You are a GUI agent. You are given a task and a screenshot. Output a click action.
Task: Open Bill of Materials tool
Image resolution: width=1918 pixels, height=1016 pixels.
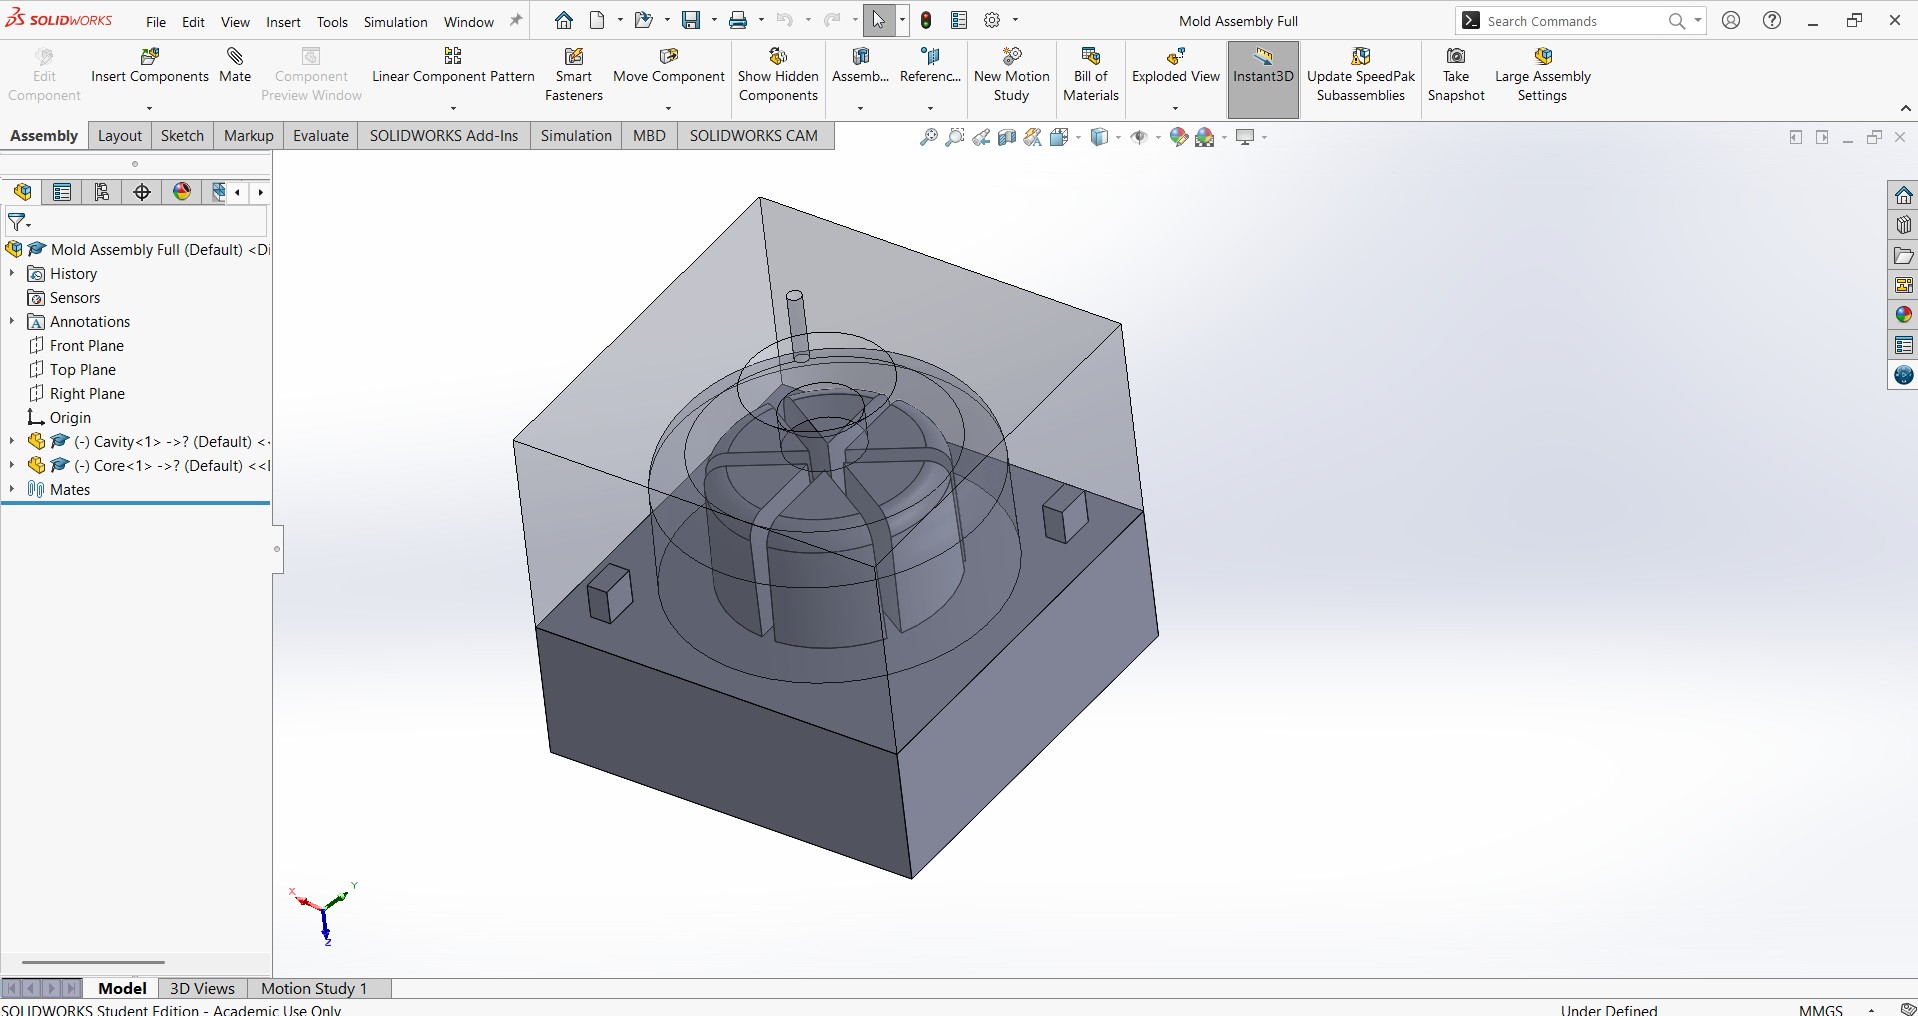pyautogui.click(x=1091, y=75)
